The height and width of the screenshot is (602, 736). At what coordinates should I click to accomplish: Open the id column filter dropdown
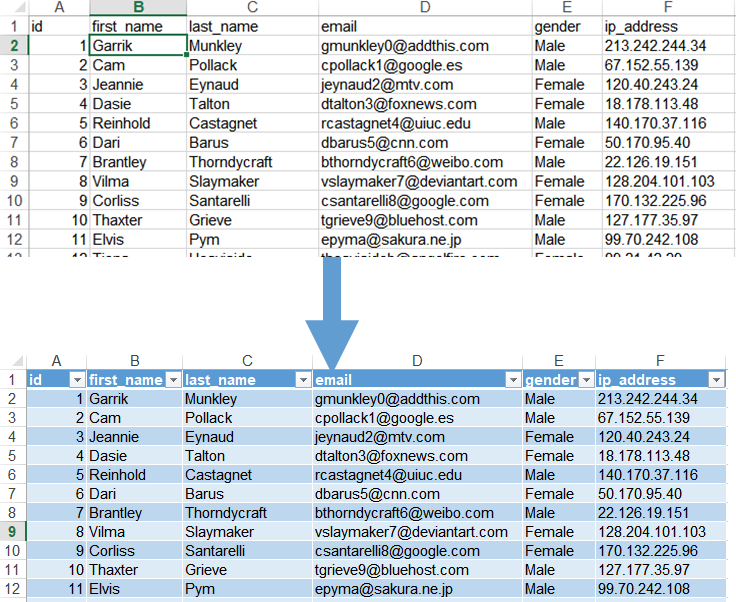(x=77, y=380)
